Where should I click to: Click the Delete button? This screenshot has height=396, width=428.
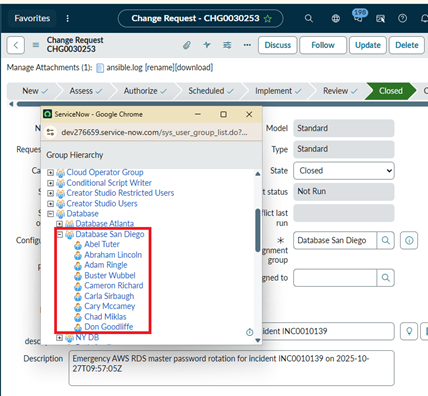[407, 45]
